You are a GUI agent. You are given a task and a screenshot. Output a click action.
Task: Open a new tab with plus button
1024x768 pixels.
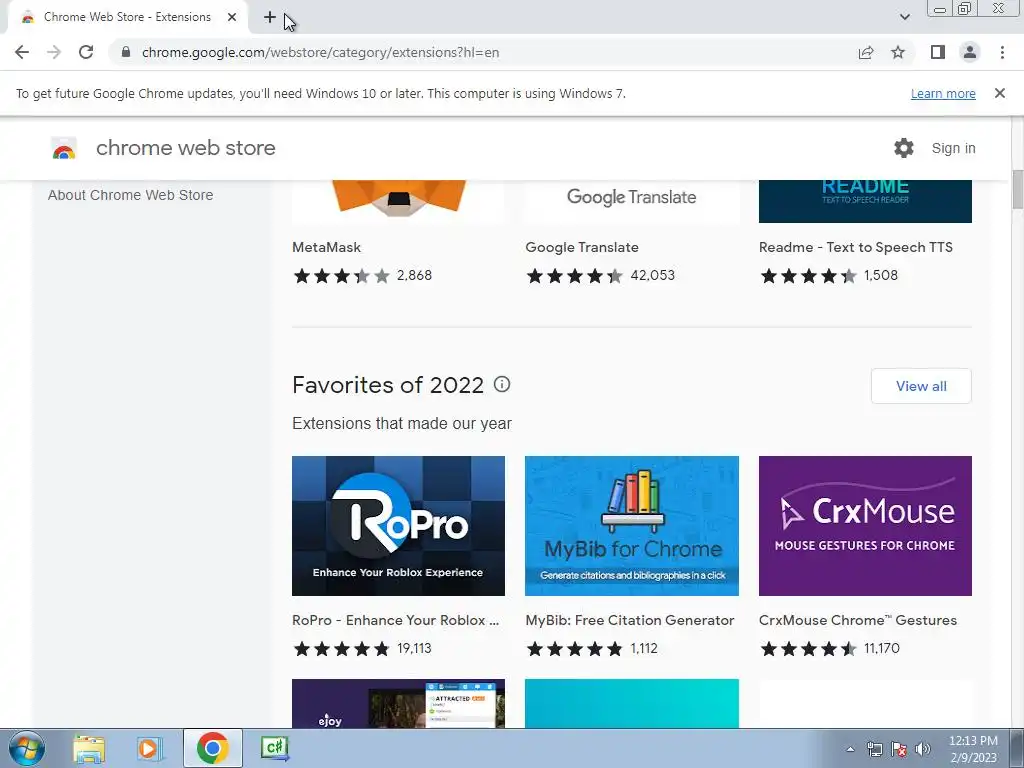[270, 17]
